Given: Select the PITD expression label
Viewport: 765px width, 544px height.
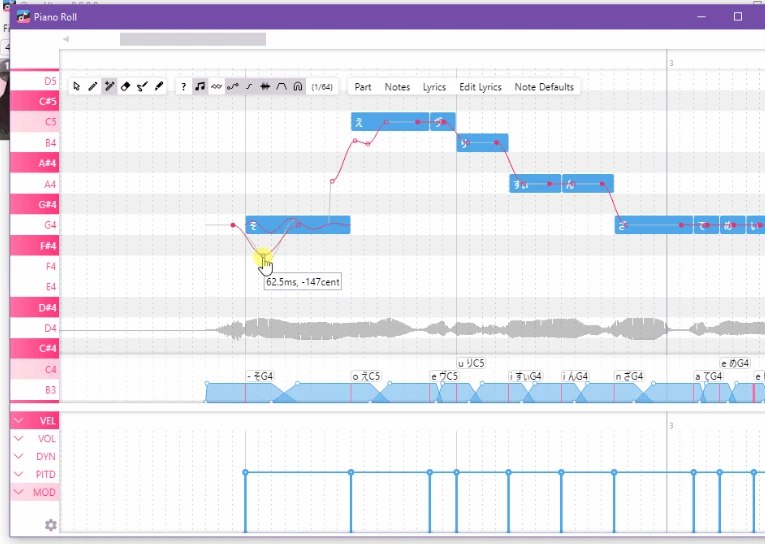Looking at the screenshot, I should 45,474.
